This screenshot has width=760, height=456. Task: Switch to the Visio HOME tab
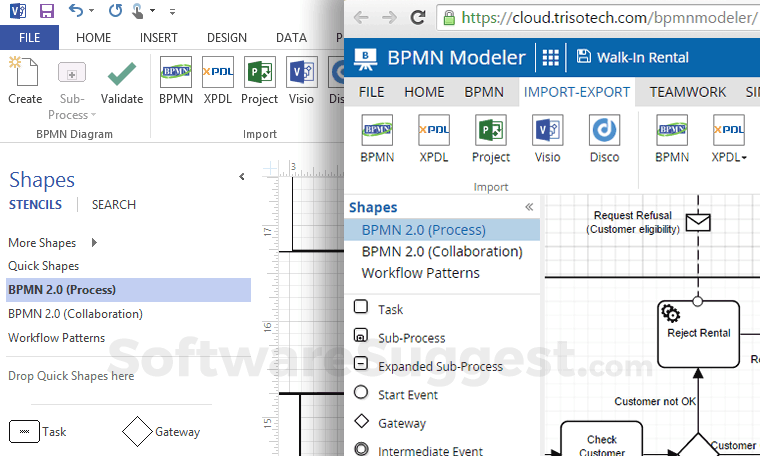pos(94,37)
